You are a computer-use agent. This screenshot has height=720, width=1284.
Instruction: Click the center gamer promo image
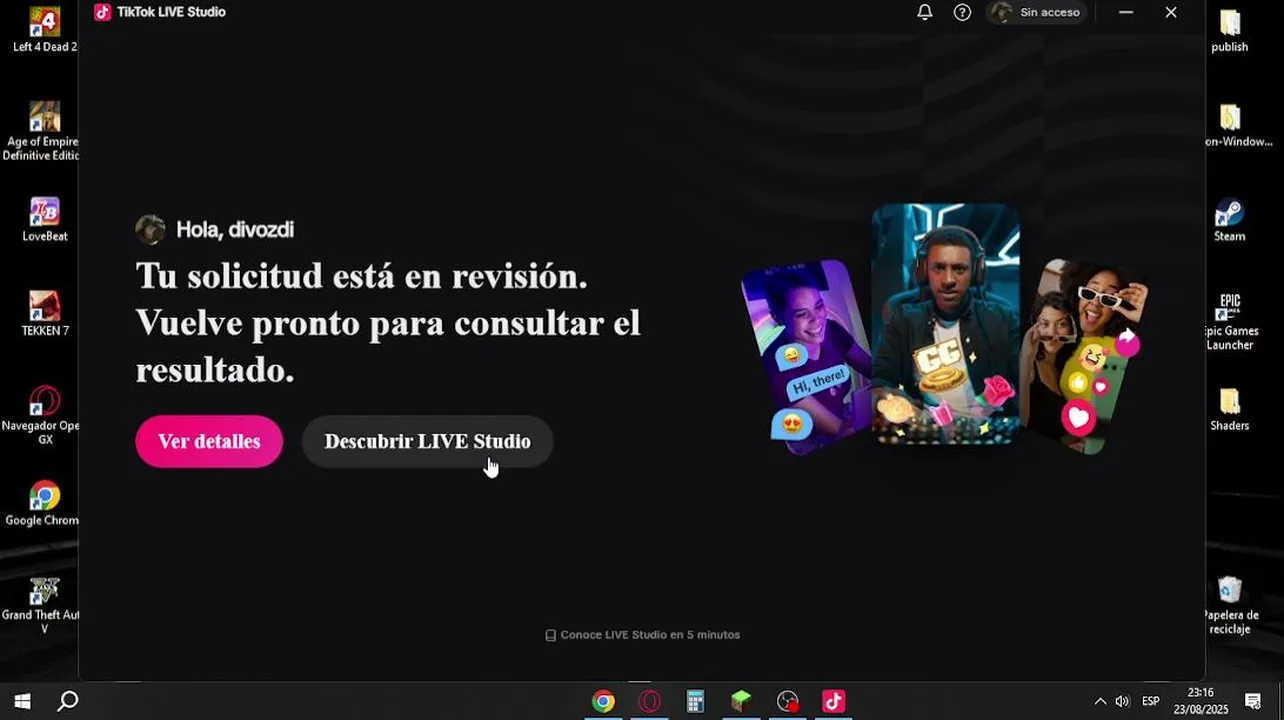tap(946, 325)
